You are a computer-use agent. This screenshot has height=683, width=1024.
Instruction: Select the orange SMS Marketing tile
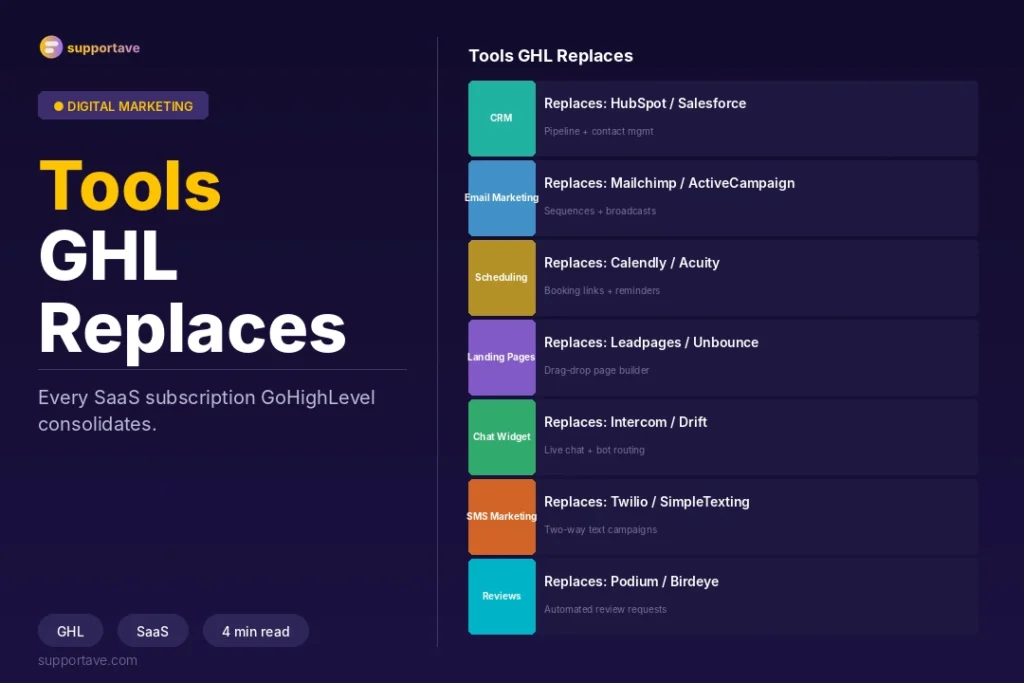click(x=502, y=516)
